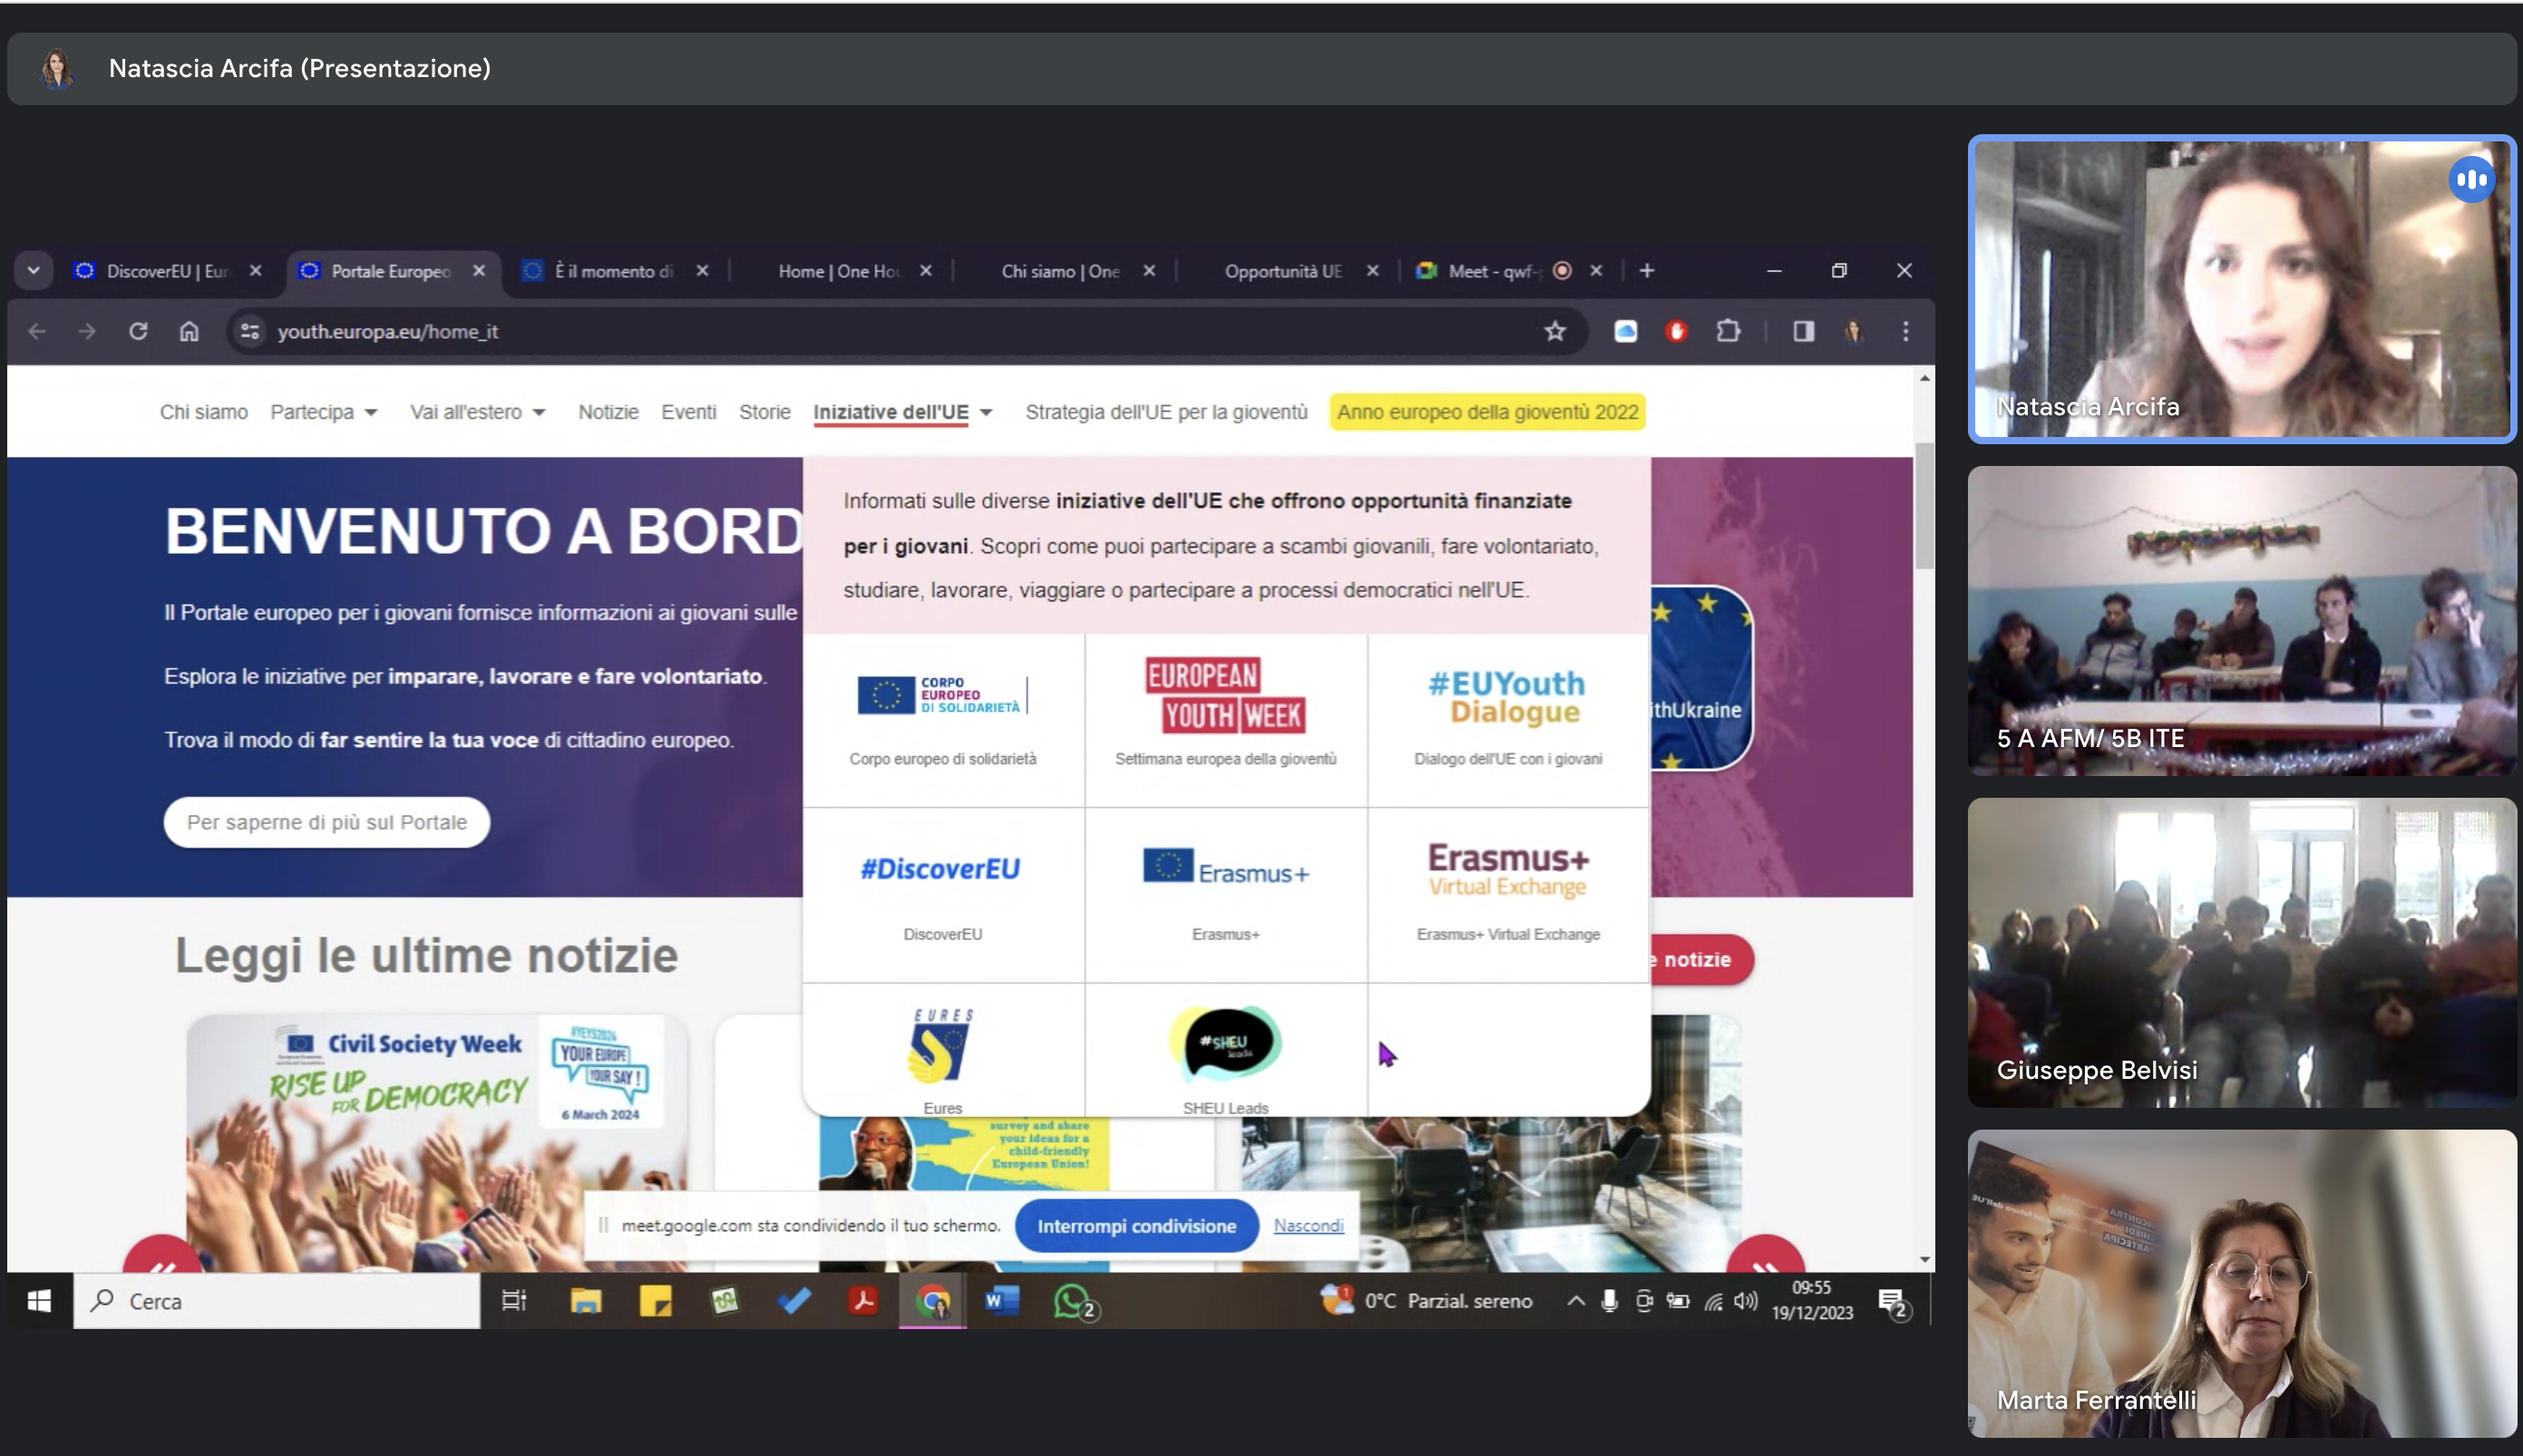The width and height of the screenshot is (2523, 1456).
Task: Open the notification center icon
Action: point(1893,1304)
